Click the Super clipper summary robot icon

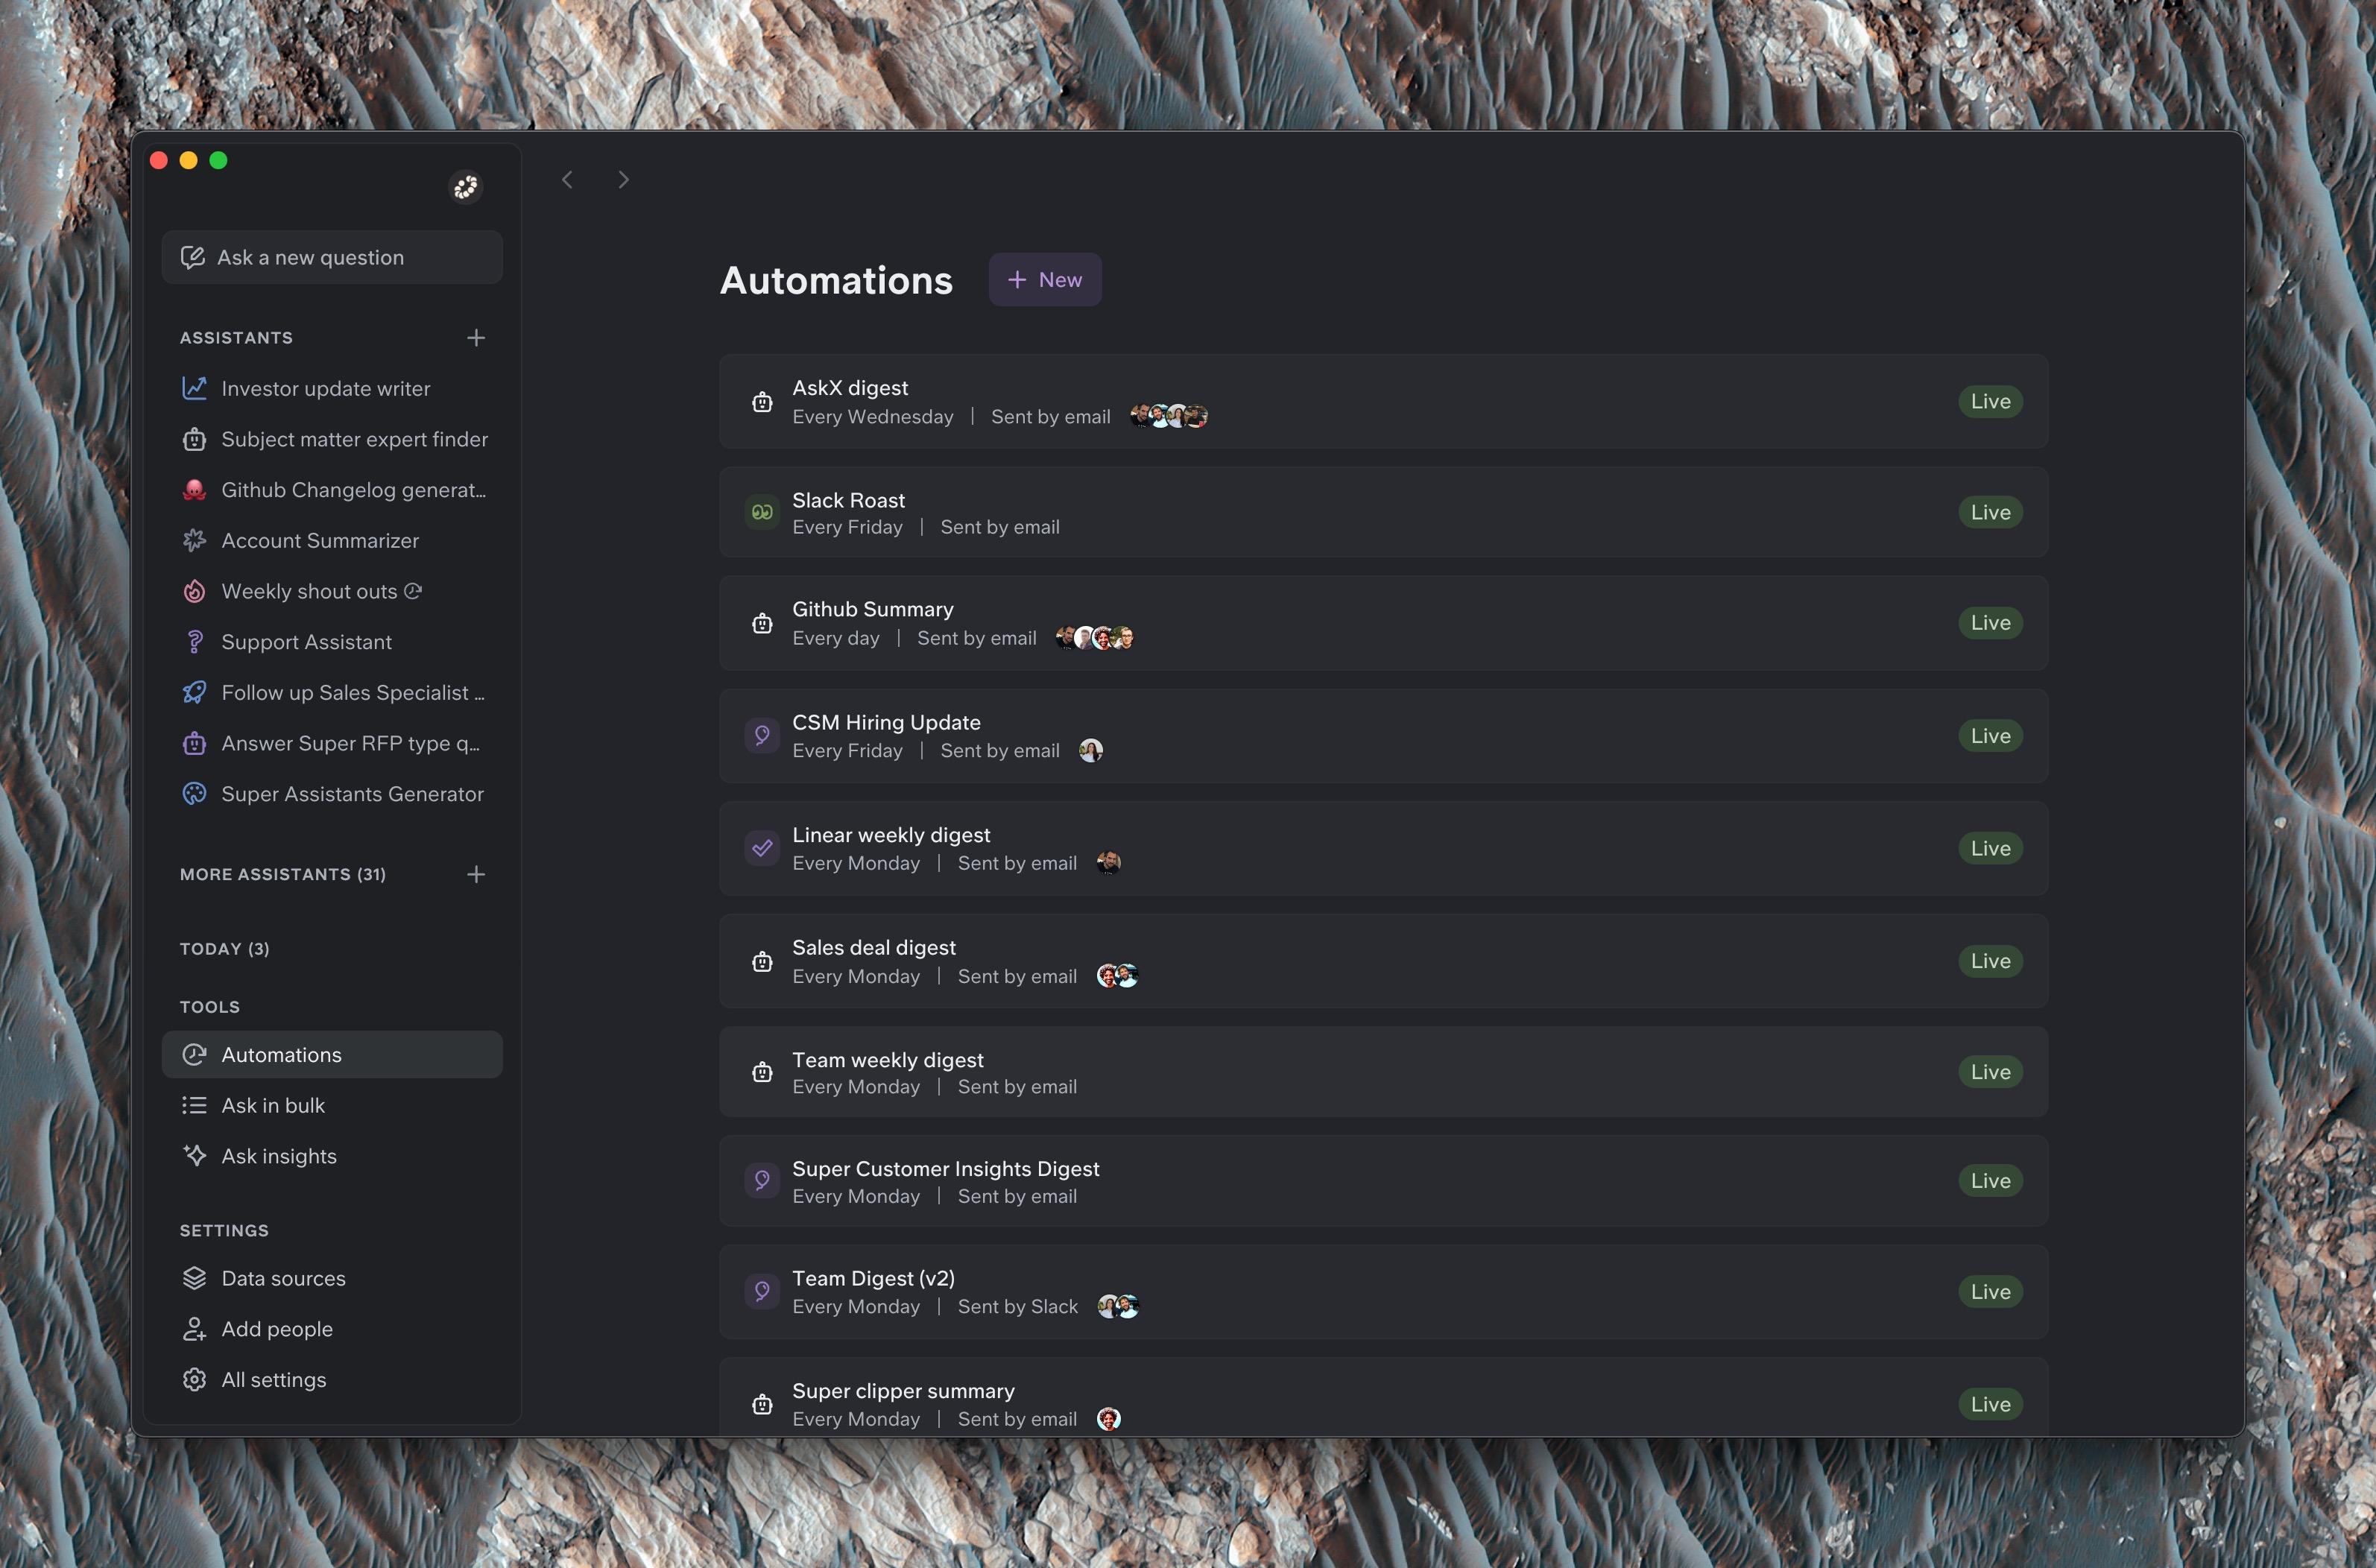pyautogui.click(x=762, y=1405)
